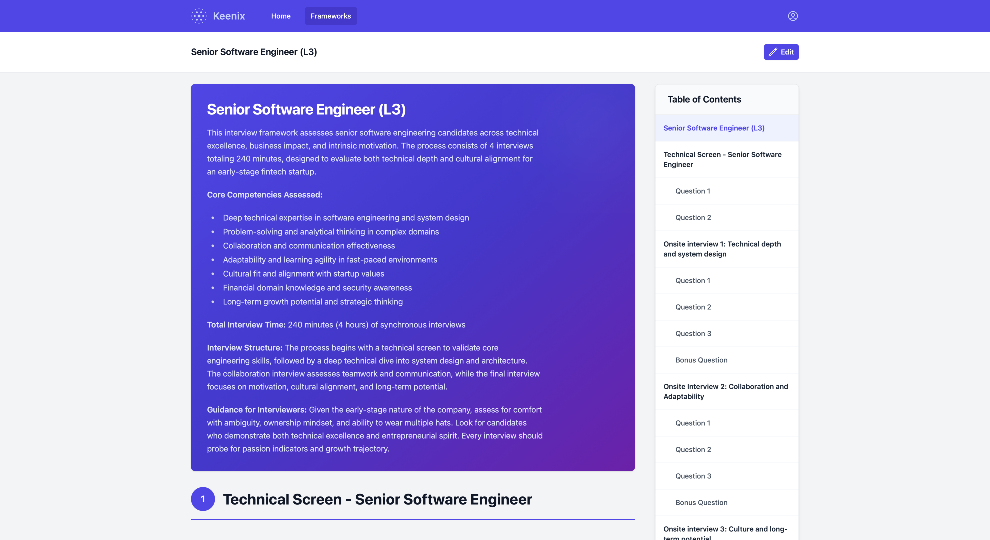This screenshot has height=540, width=990.
Task: Go to the Home navigation tab
Action: coord(281,16)
